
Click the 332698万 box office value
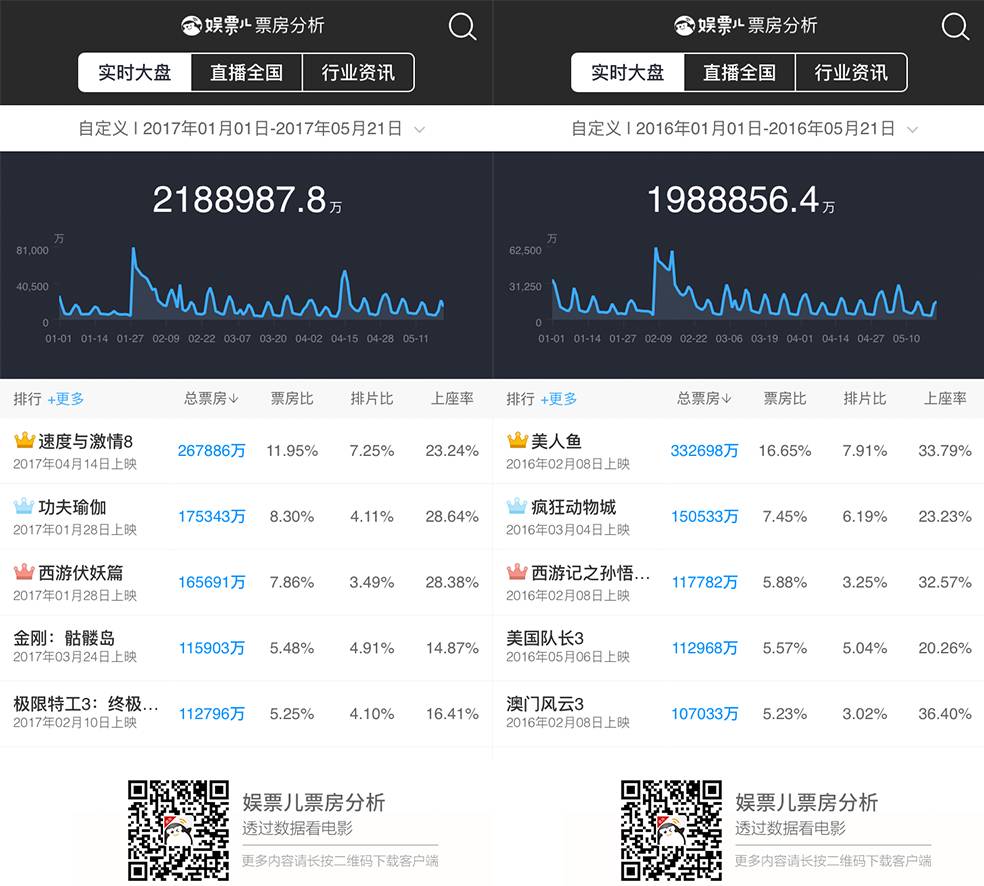704,451
